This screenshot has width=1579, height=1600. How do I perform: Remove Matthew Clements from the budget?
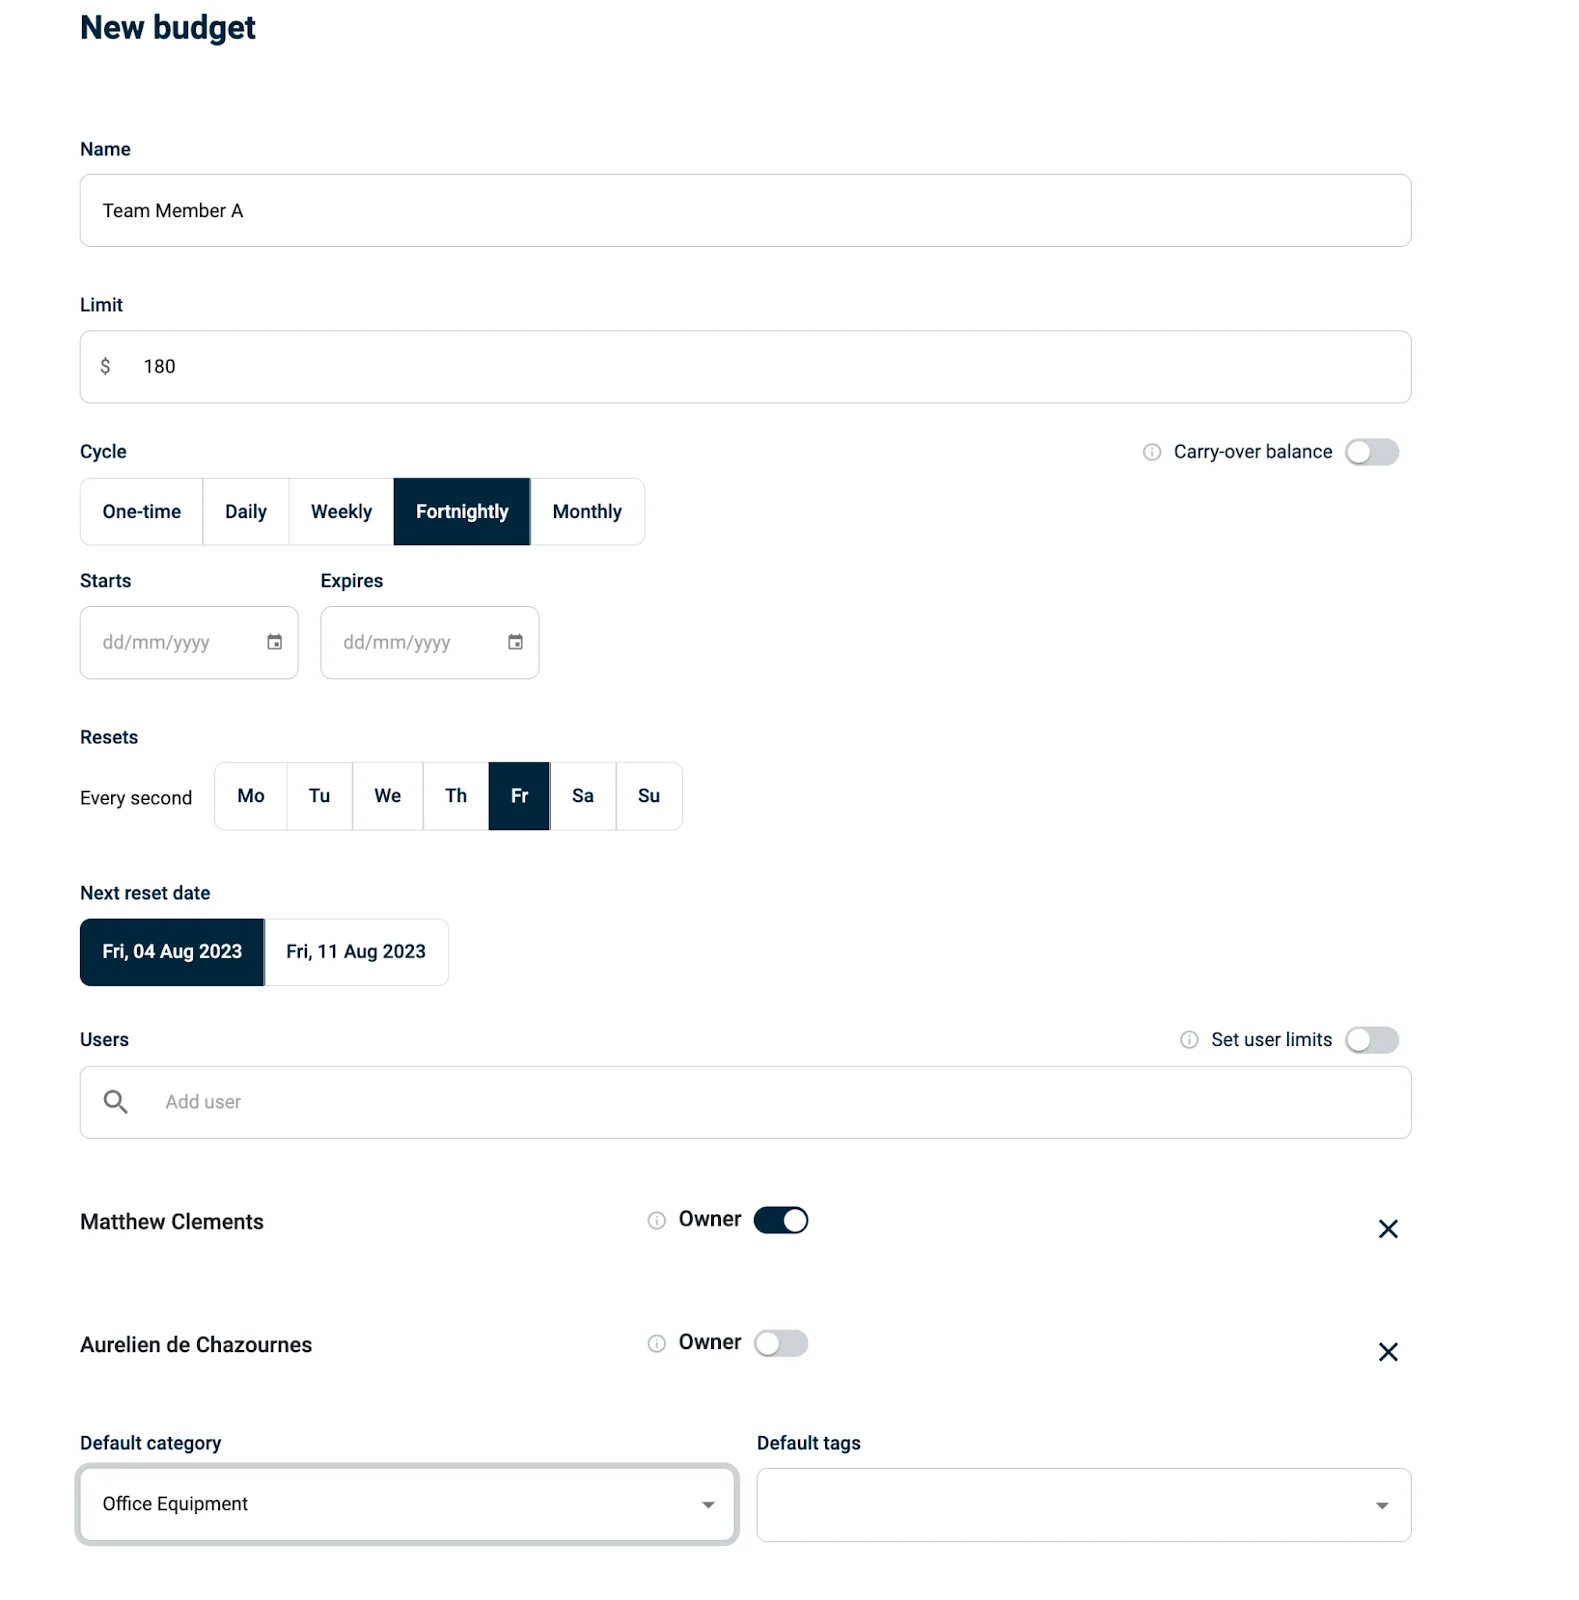point(1388,1228)
